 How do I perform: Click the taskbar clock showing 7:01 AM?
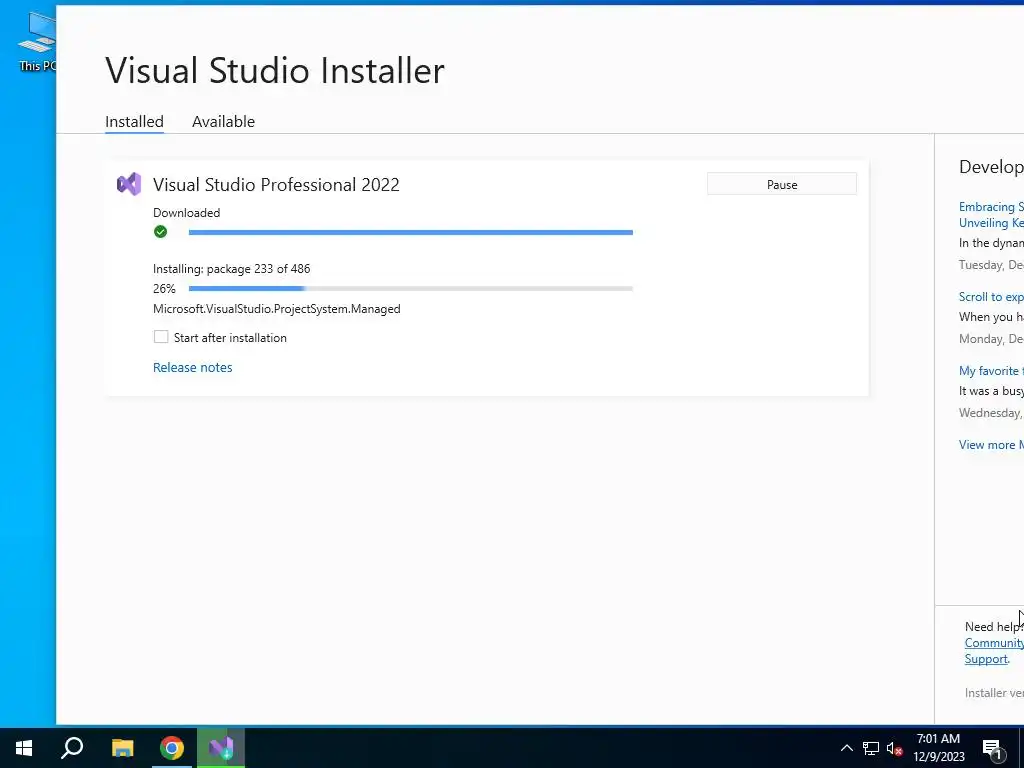pos(938,748)
